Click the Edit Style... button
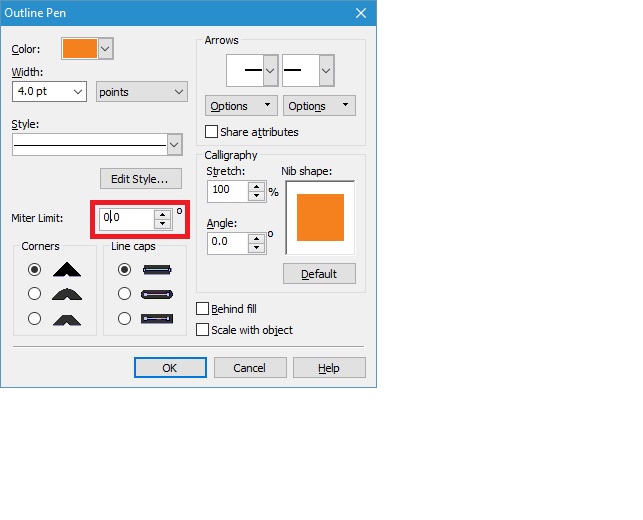The height and width of the screenshot is (520, 643). coord(141,179)
